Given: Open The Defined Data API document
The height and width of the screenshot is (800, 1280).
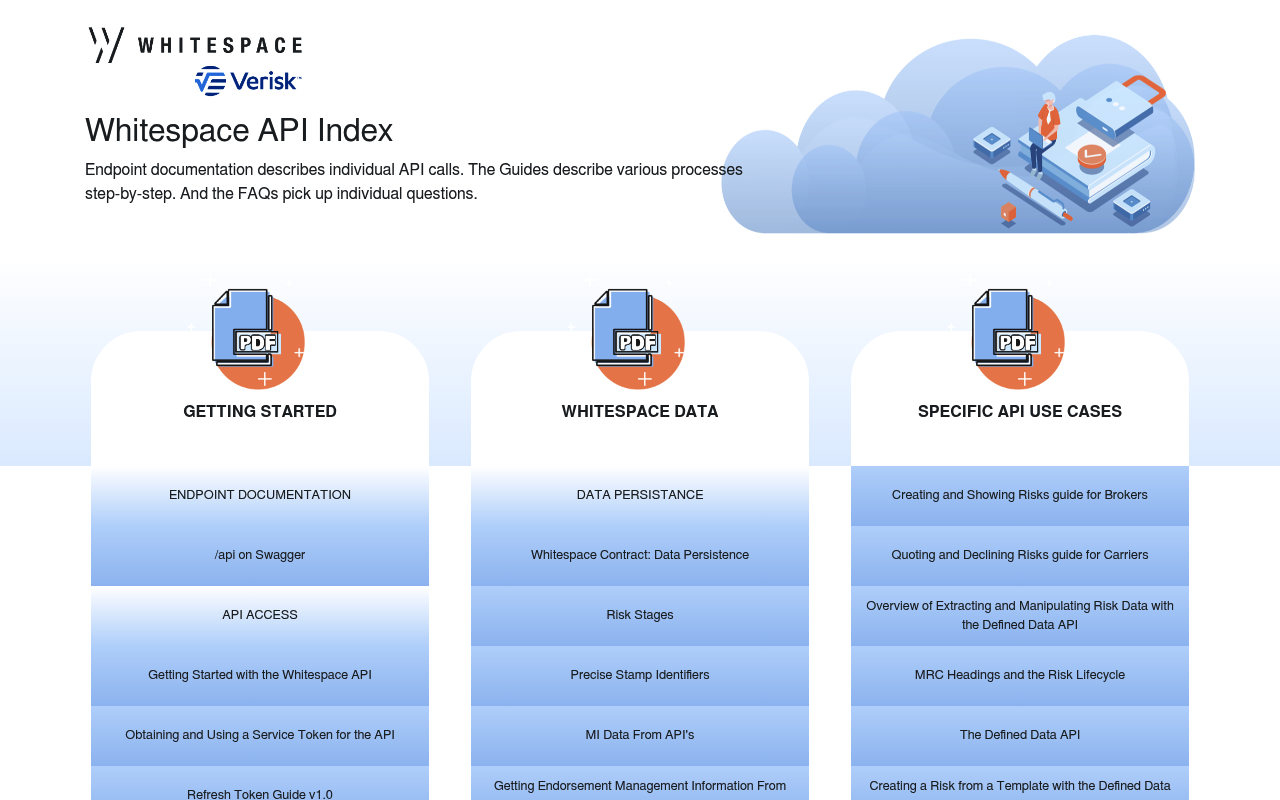Looking at the screenshot, I should [x=1020, y=735].
